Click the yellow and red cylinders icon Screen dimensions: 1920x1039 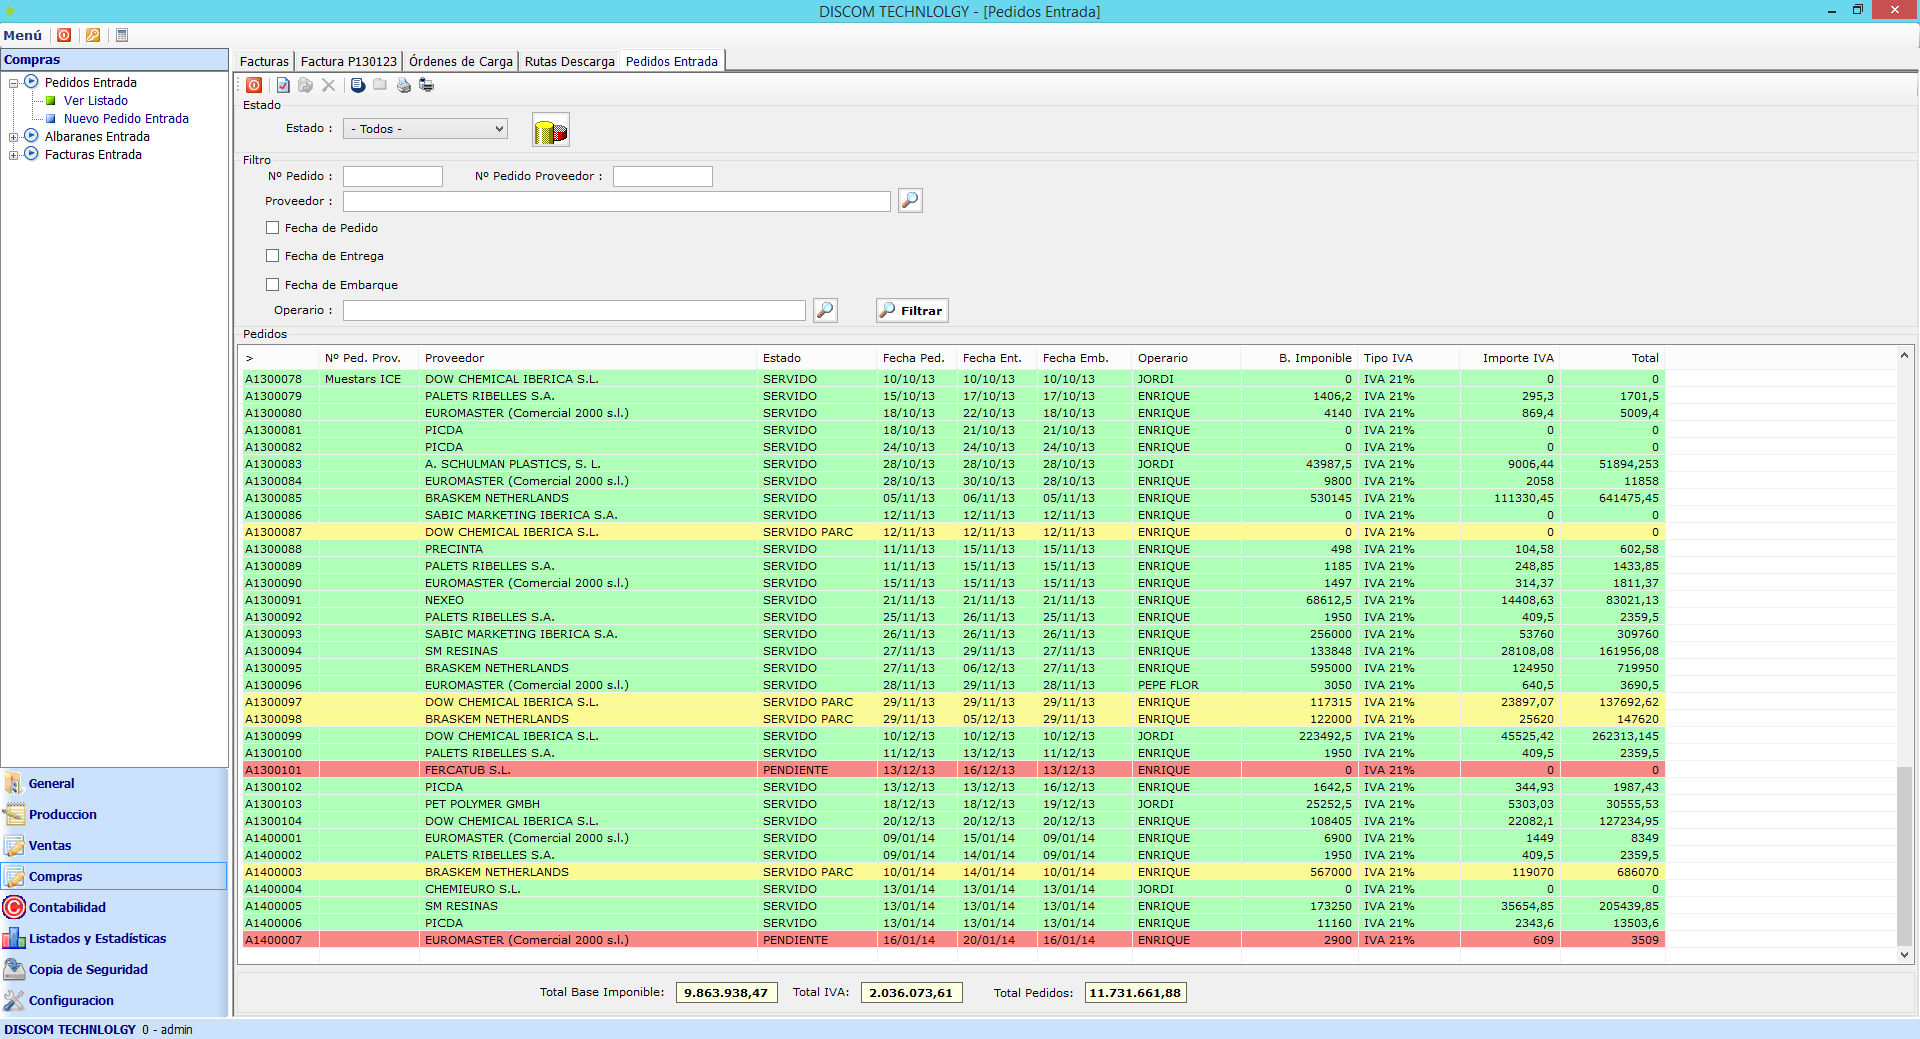550,130
